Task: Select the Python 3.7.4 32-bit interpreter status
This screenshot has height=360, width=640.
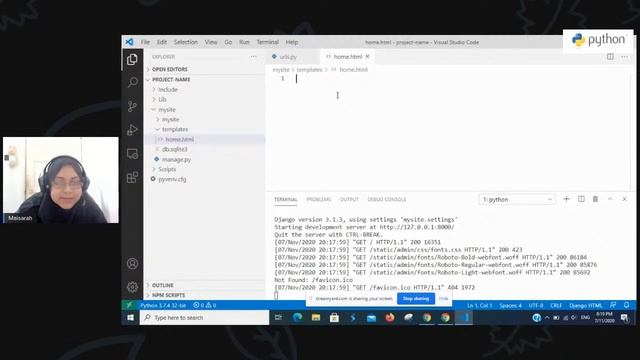Action: [x=163, y=305]
